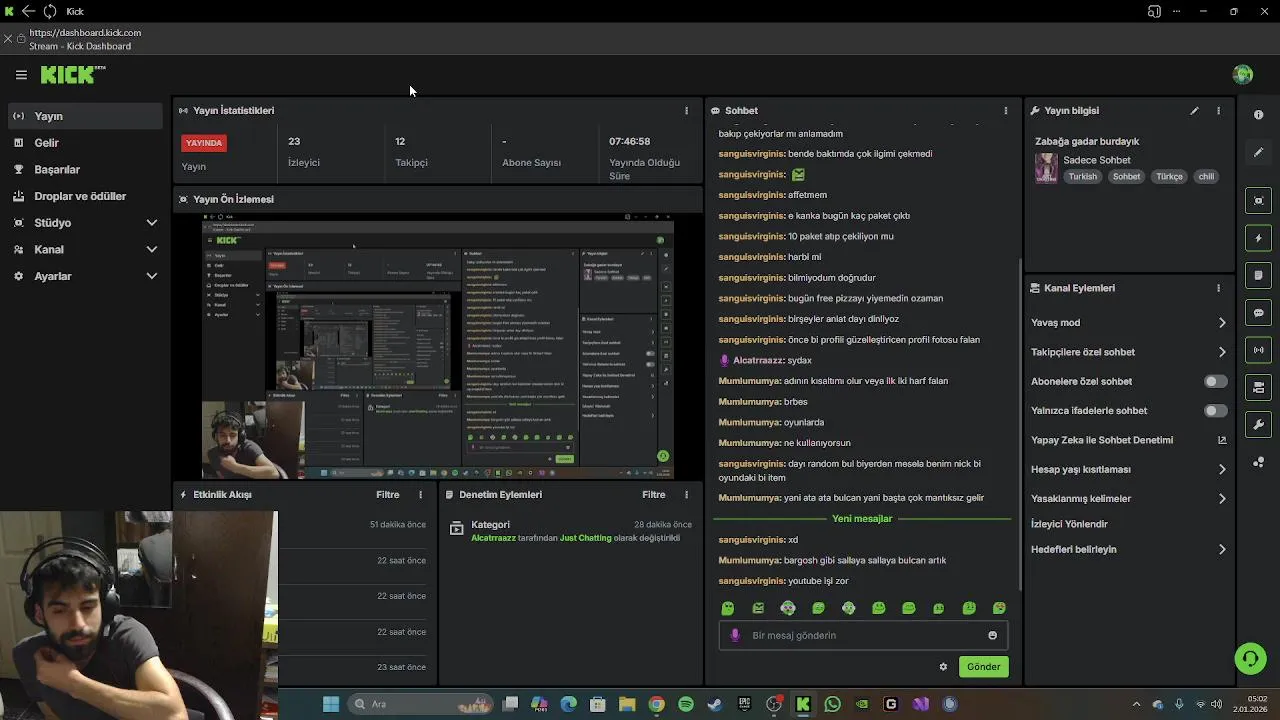Click the Yeni mesajlar divider in chat
This screenshot has width=1280, height=720.
[862, 519]
